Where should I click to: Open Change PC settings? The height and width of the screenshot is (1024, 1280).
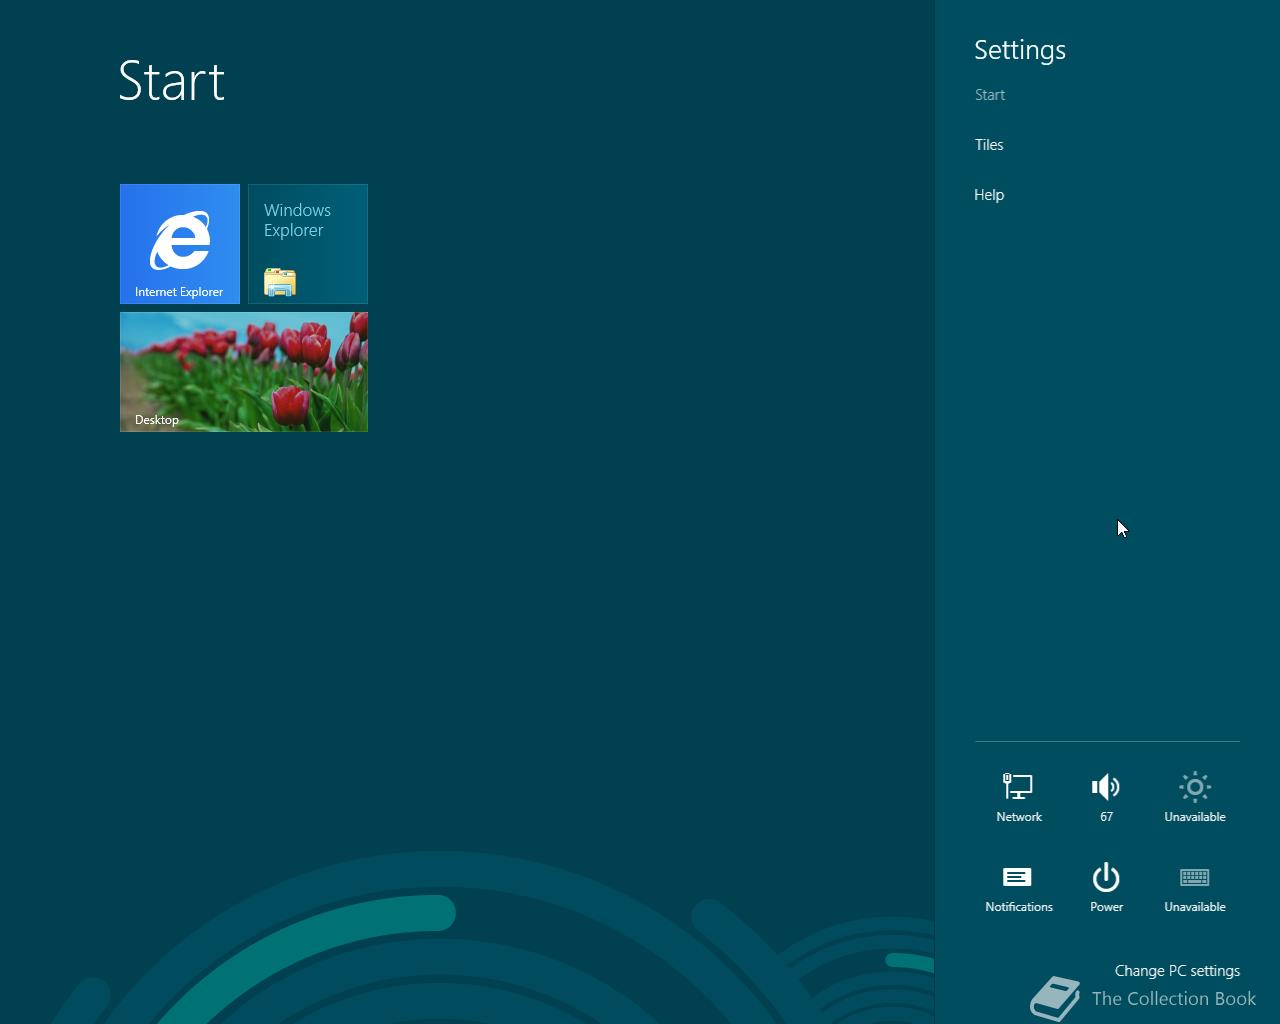(1177, 970)
